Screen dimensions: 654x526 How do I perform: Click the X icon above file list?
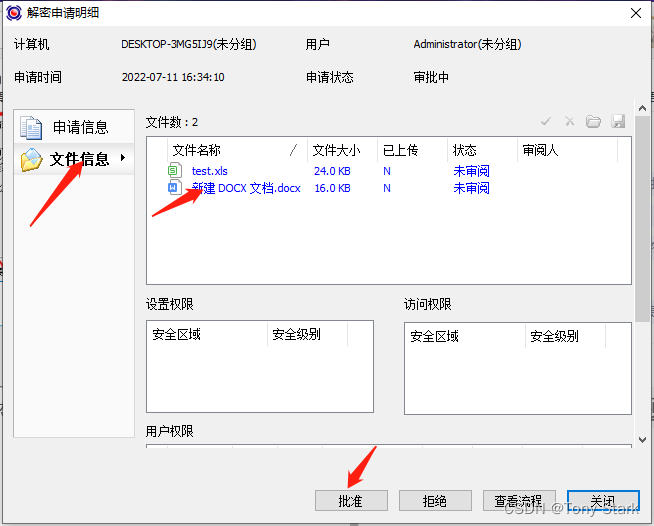click(569, 122)
